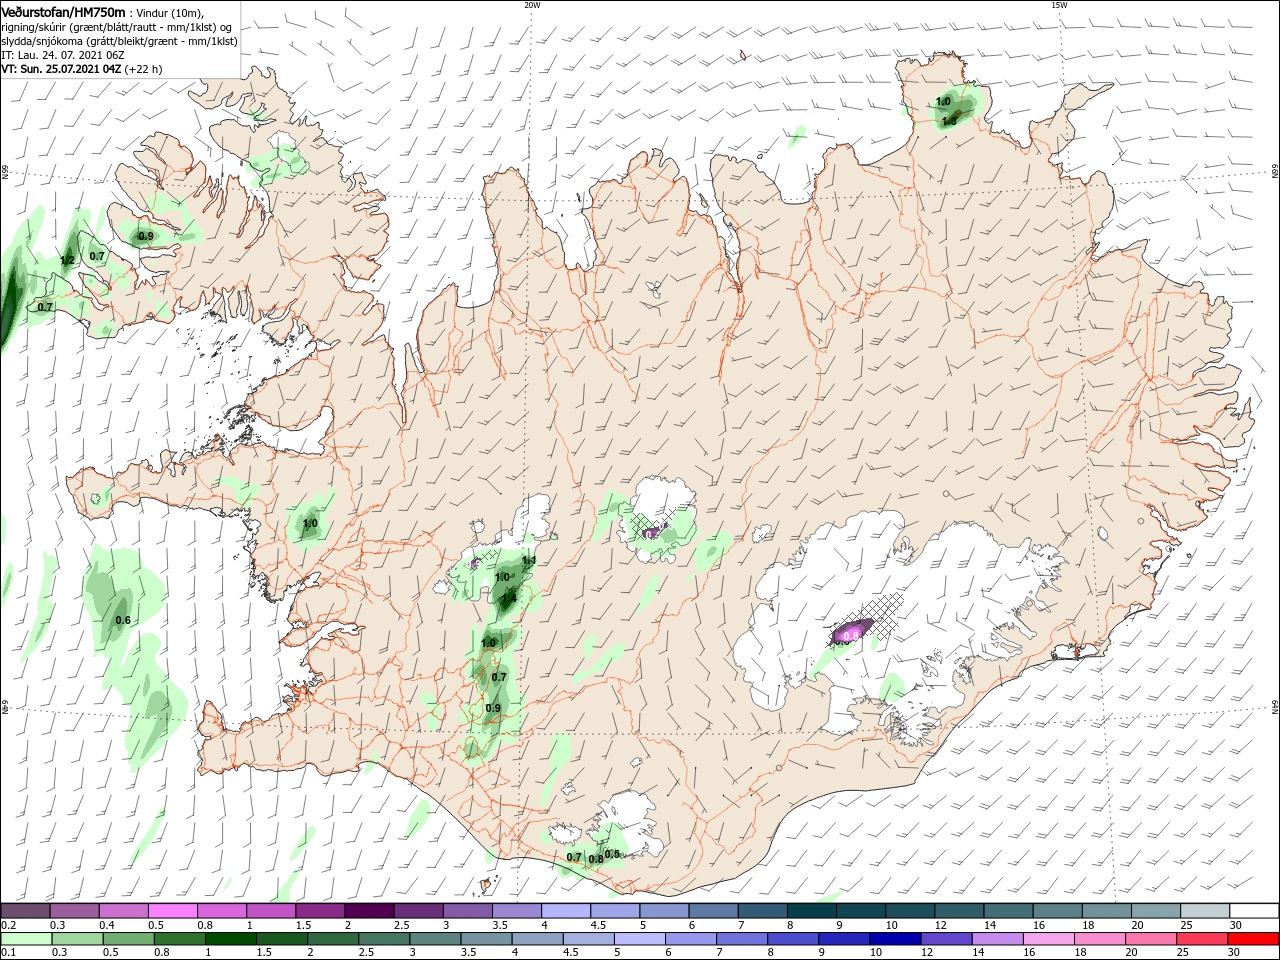Viewport: 1280px width, 960px height.
Task: Click the 0.5 precipitation value label
Action: pos(612,853)
